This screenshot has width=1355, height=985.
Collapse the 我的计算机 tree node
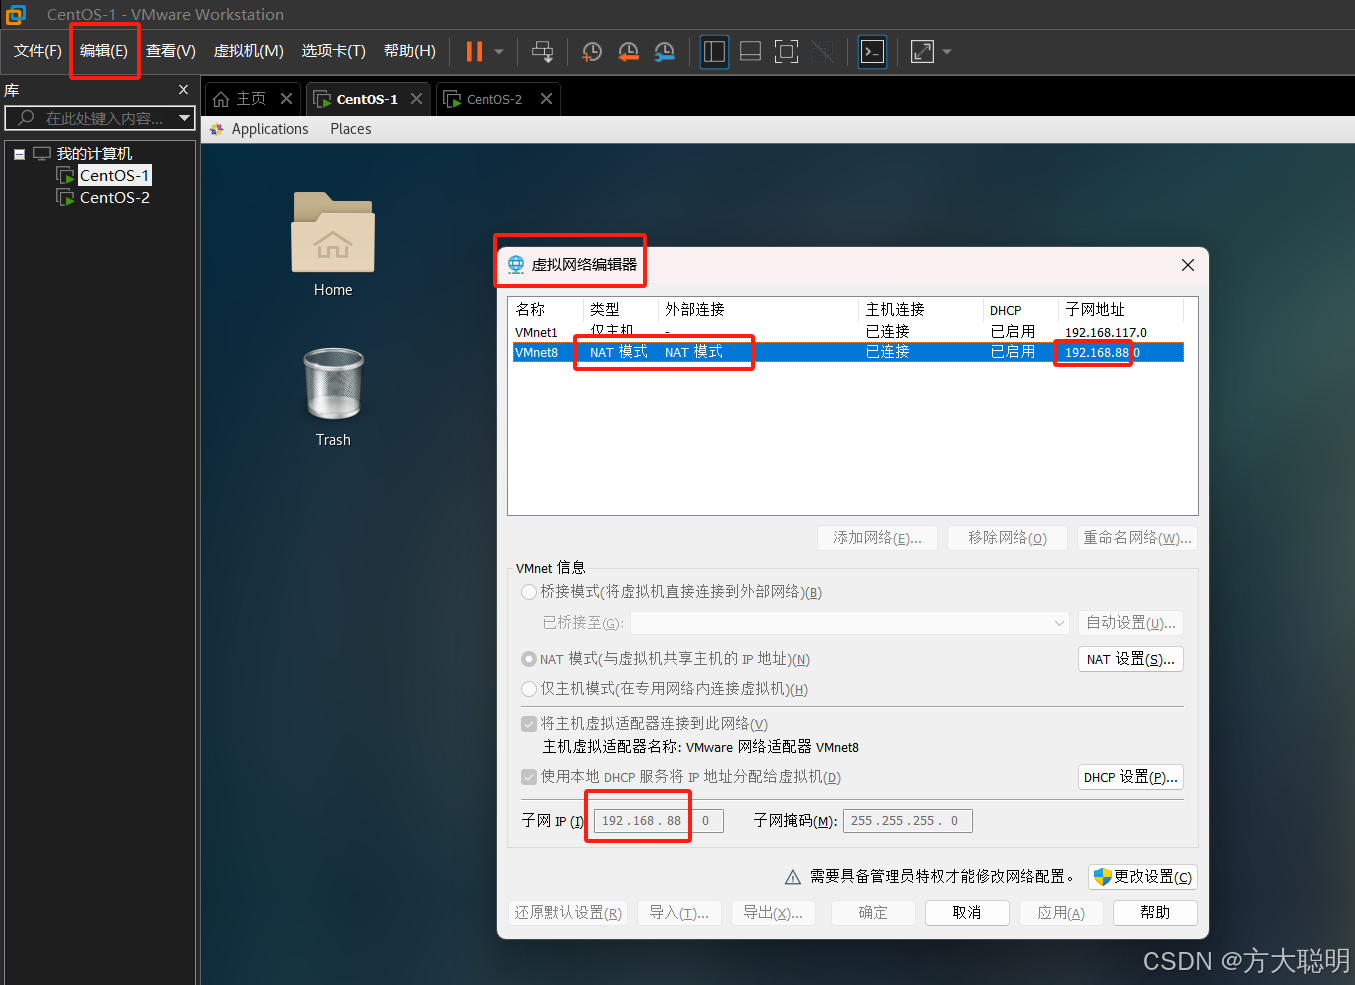coord(19,154)
